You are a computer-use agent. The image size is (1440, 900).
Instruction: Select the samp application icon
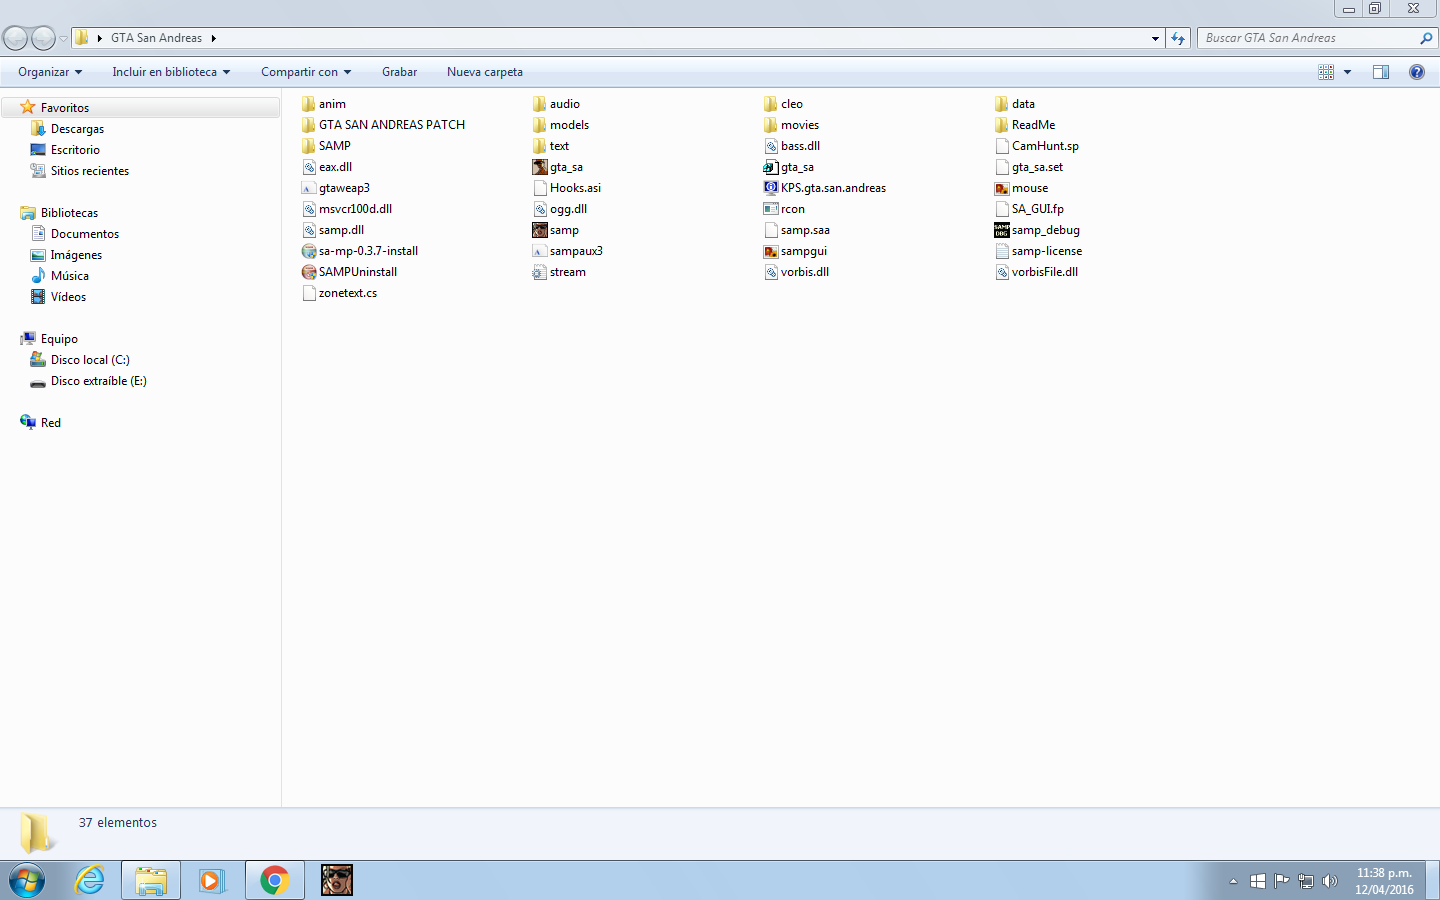pyautogui.click(x=540, y=230)
